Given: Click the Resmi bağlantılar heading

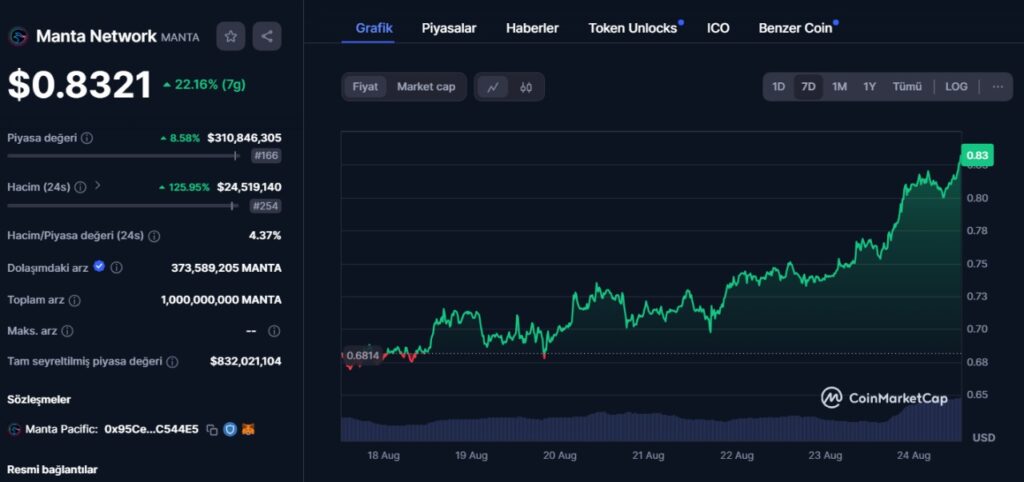Looking at the screenshot, I should [52, 469].
